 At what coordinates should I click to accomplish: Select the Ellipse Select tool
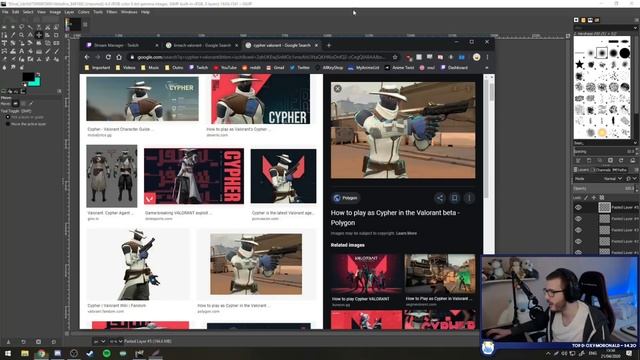13,27
